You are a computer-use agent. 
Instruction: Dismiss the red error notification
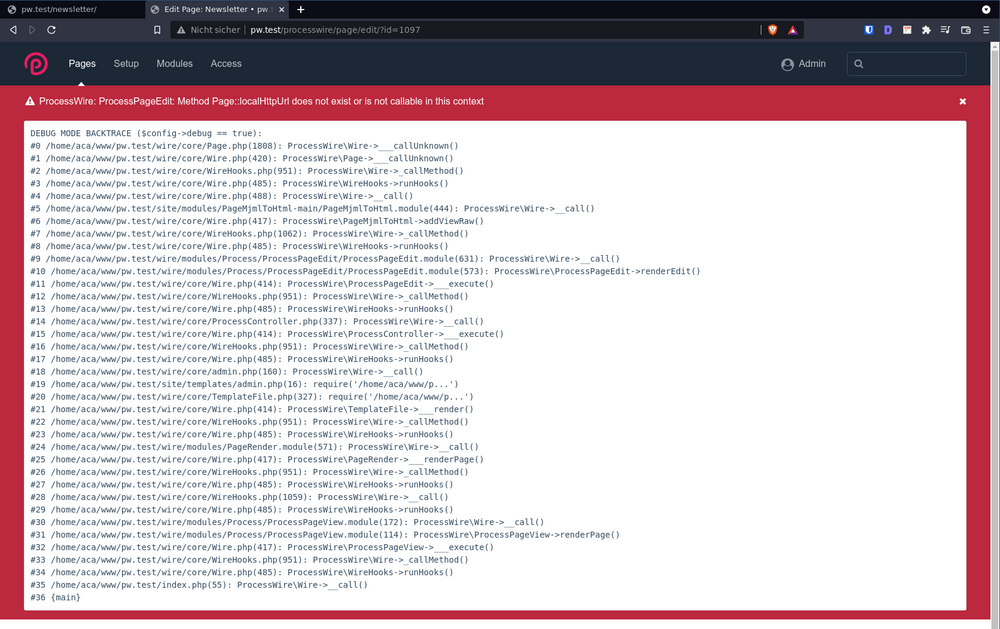click(x=963, y=102)
